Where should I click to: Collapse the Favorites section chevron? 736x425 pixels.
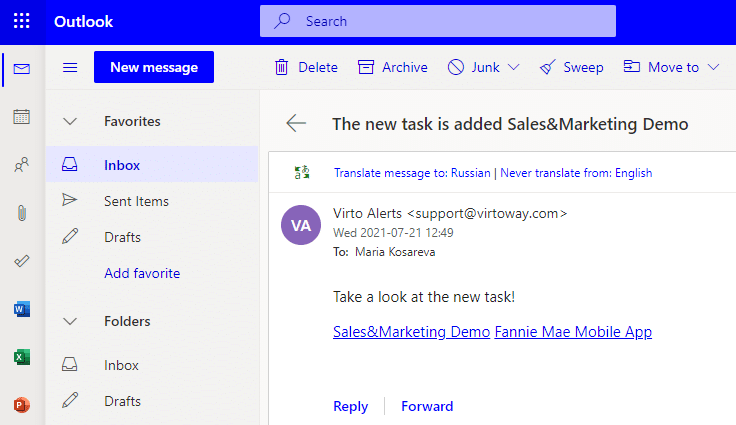pos(70,122)
